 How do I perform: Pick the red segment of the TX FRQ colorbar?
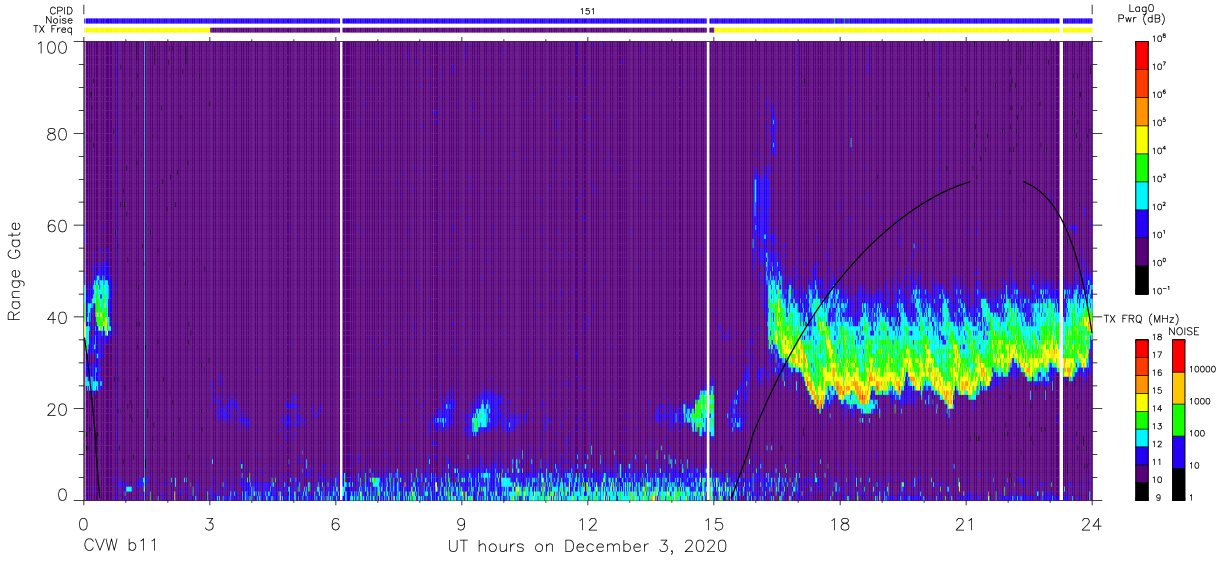[x=1141, y=348]
